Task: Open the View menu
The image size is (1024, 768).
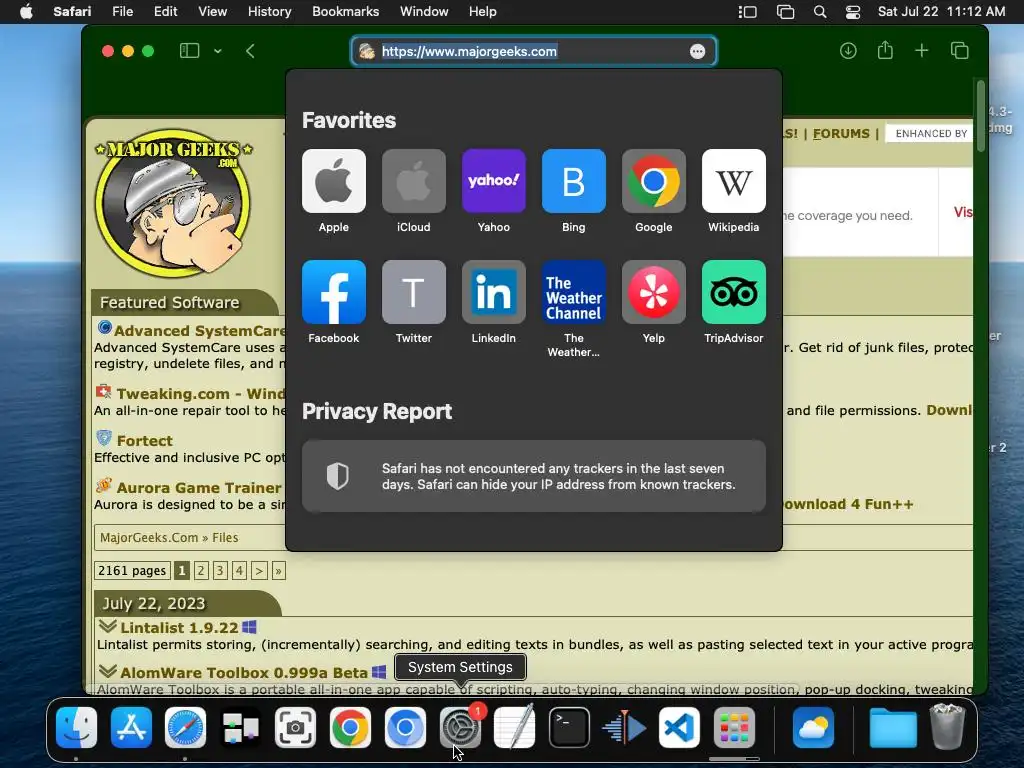Action: point(212,12)
